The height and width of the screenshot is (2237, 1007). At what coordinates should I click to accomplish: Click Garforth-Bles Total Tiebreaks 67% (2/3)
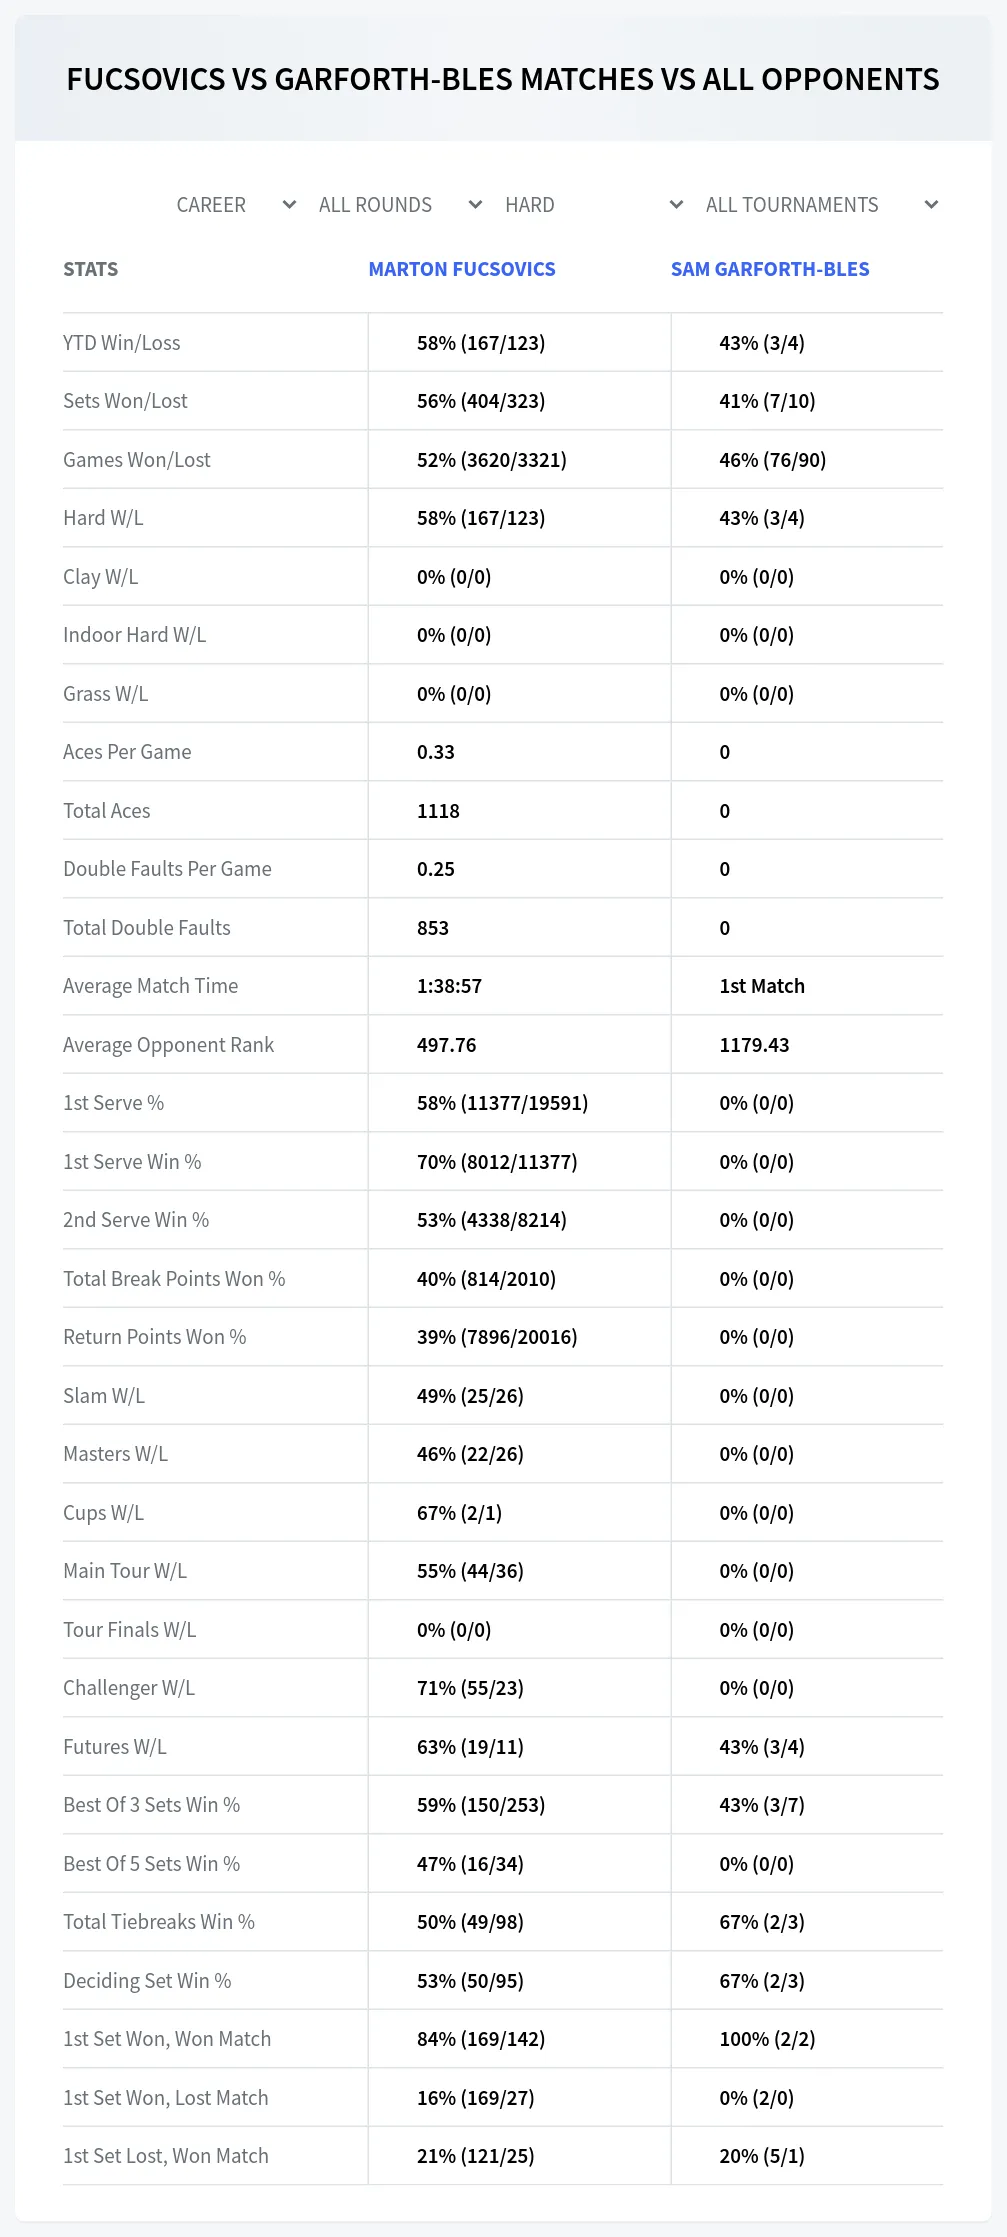(x=762, y=1922)
